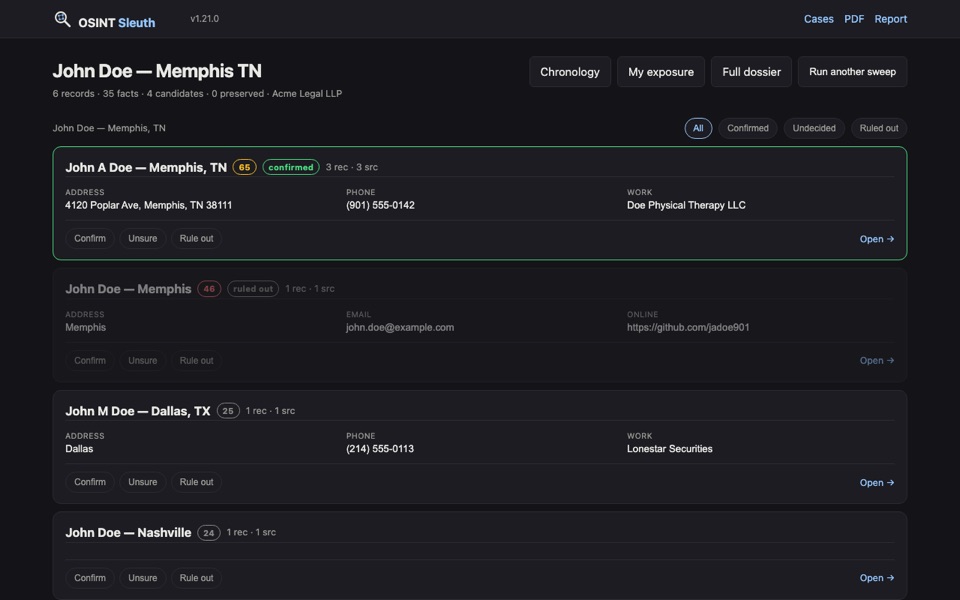Click the score badge 65 on John A Doe
This screenshot has width=960, height=600.
tap(244, 167)
